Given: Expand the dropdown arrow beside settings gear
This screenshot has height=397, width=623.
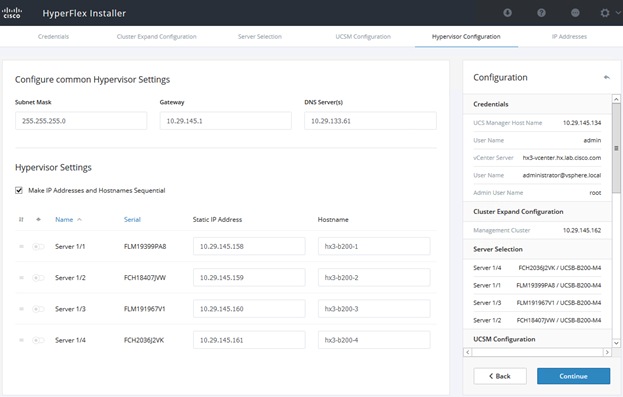Looking at the screenshot, I should pos(618,13).
